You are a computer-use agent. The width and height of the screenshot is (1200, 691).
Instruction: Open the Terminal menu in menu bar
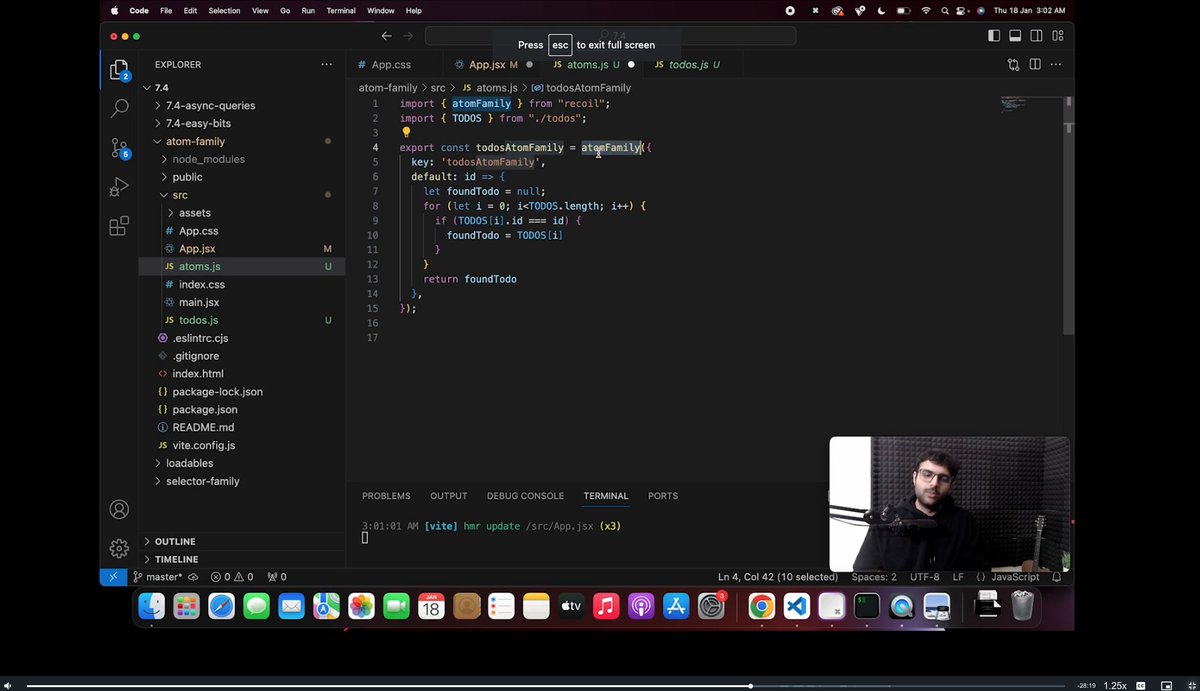[x=341, y=10]
